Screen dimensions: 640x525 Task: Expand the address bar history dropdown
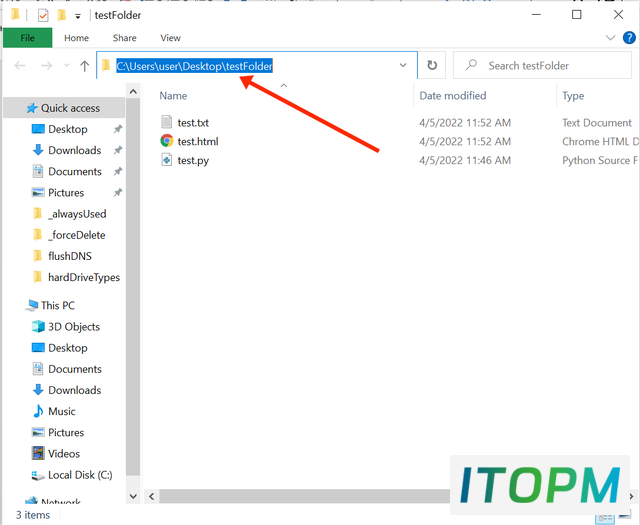click(403, 65)
